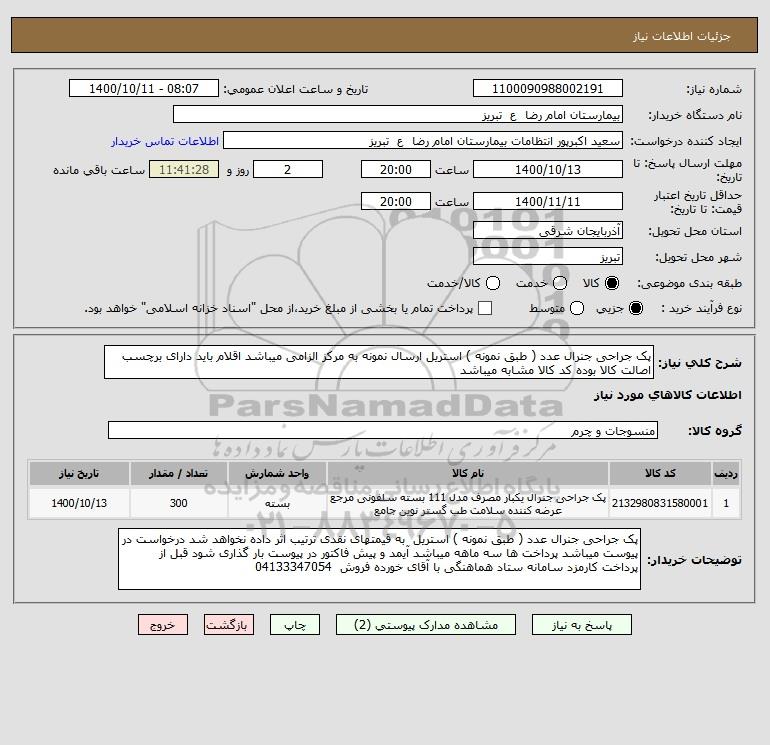
Task: Open مشاهده مدارک پیوستی (2) button
Action: click(x=426, y=625)
